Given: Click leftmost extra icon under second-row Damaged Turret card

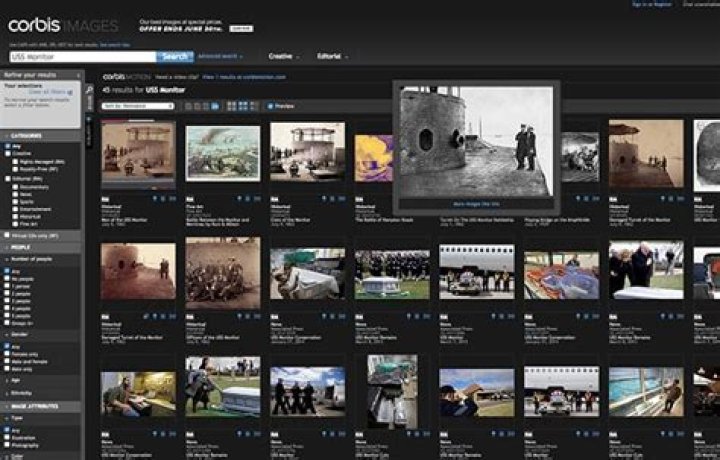Looking at the screenshot, I should pyautogui.click(x=146, y=316).
